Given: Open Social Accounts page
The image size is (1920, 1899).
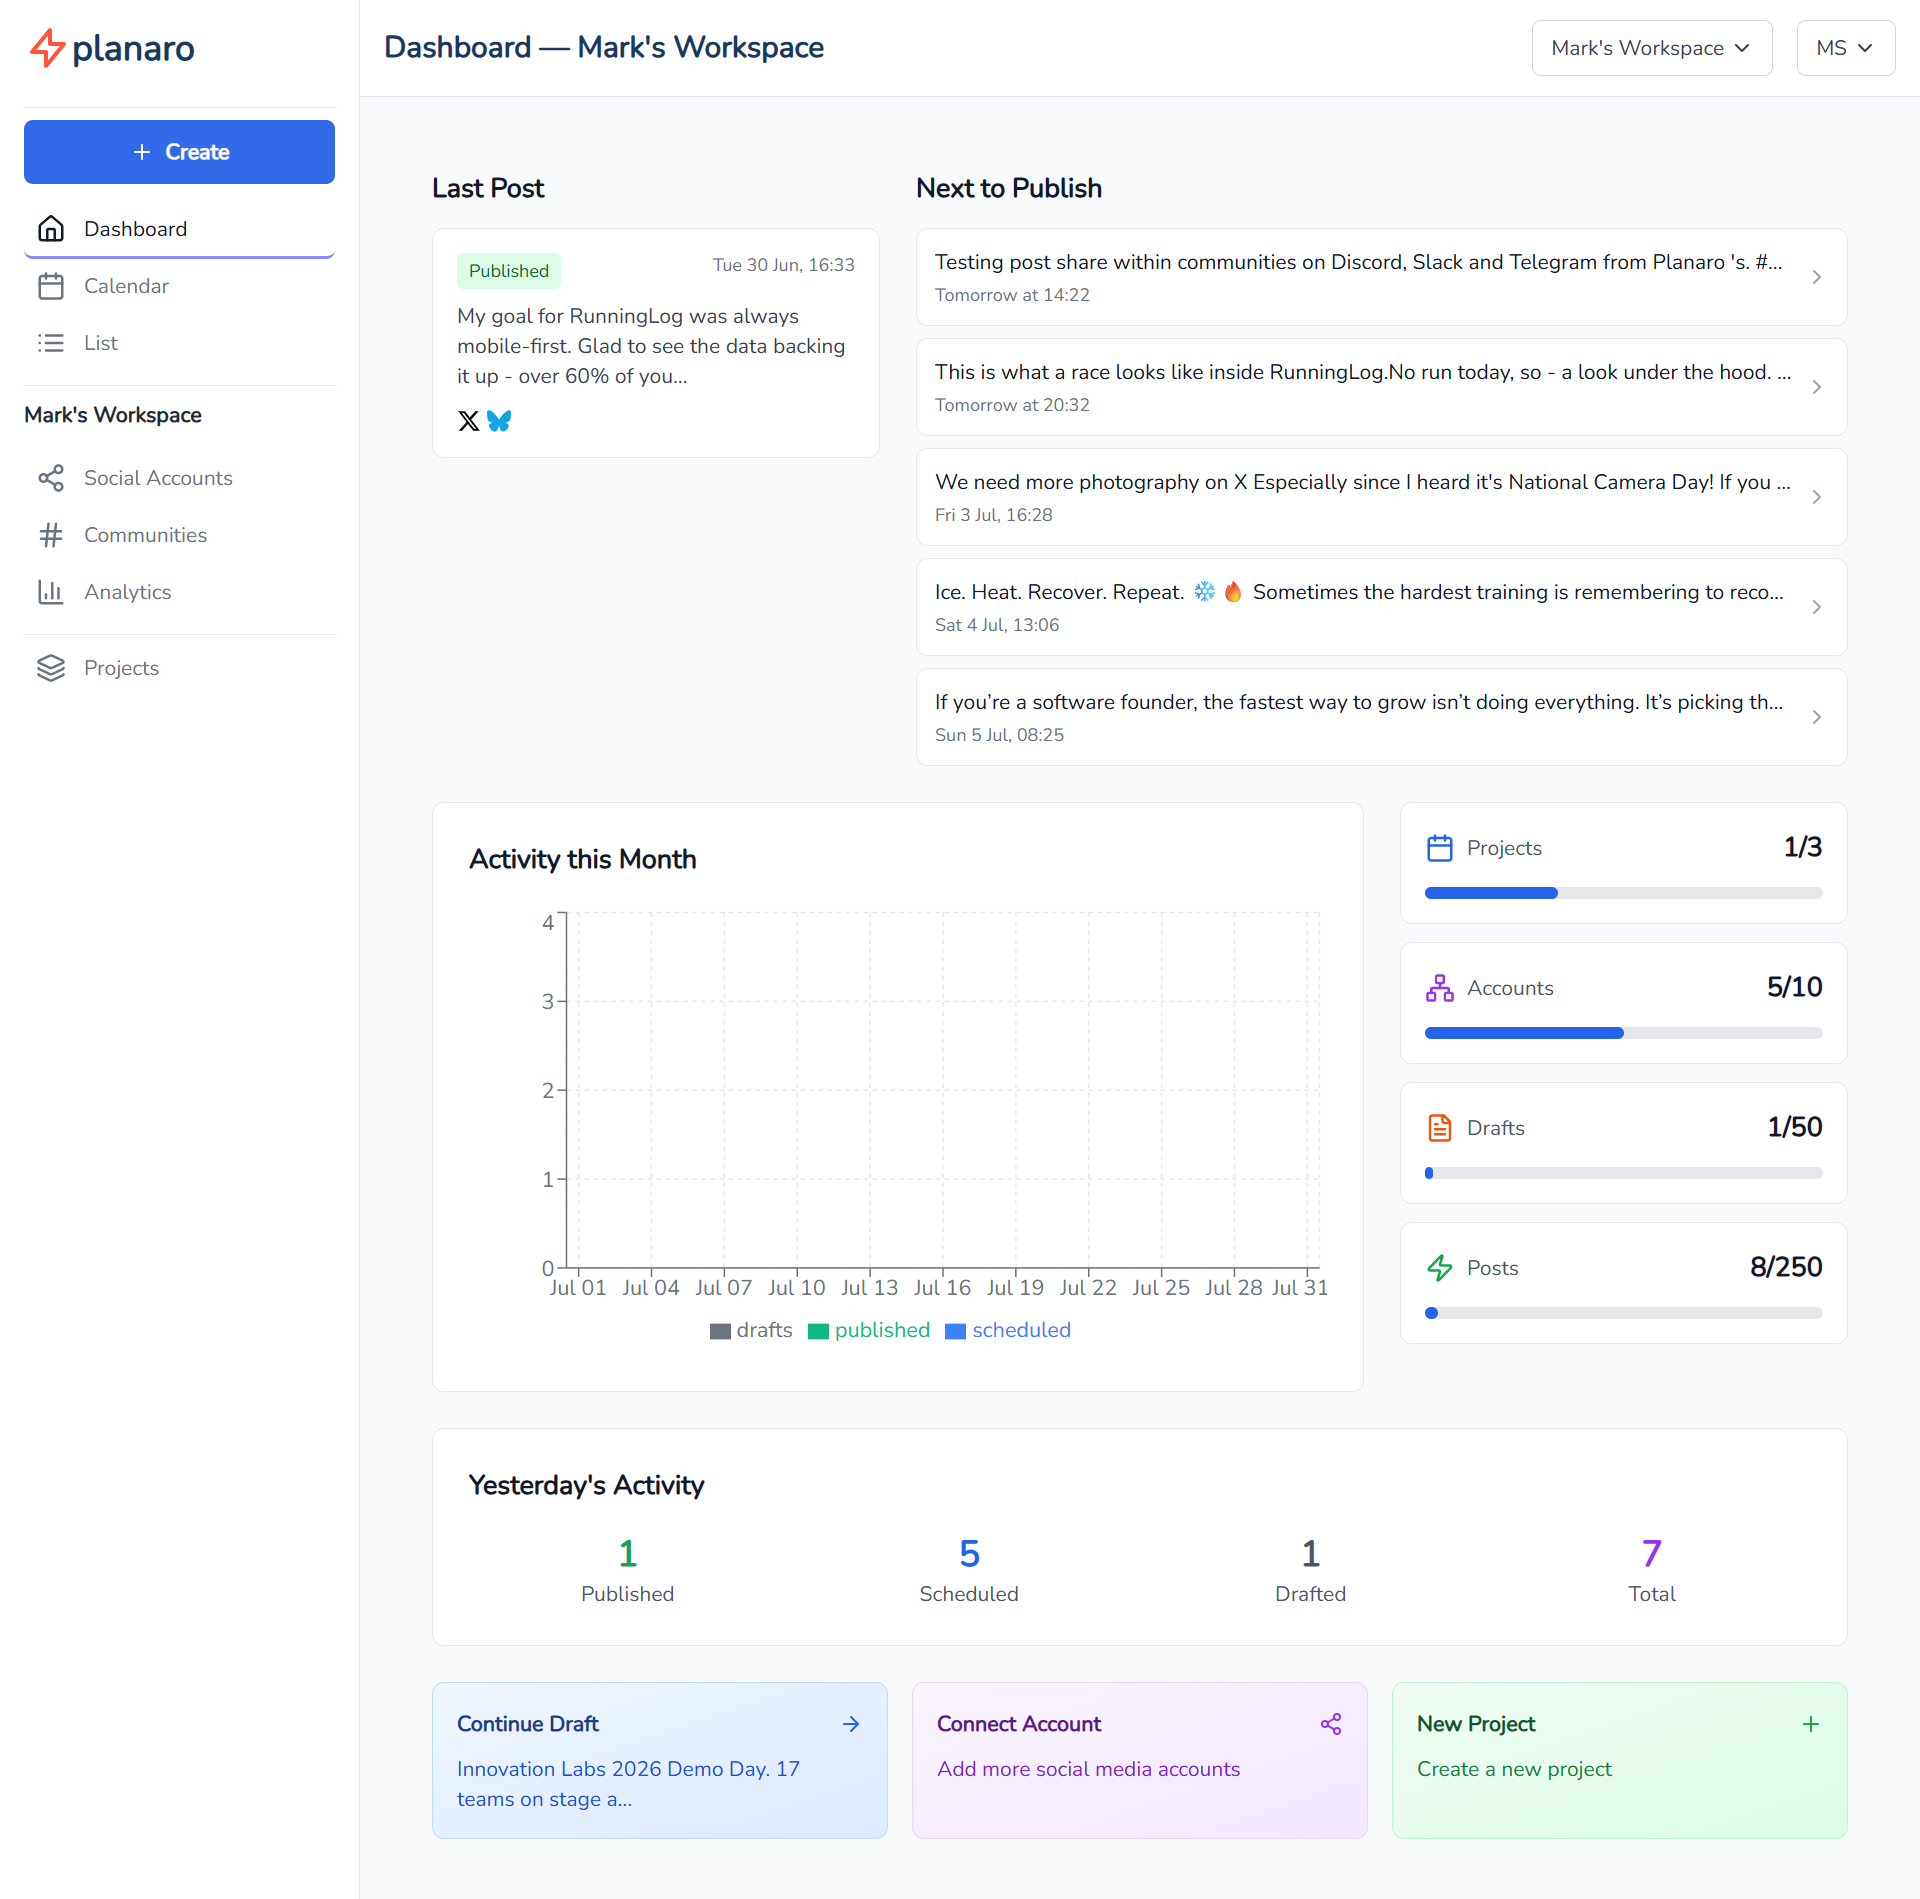Looking at the screenshot, I should 179,478.
